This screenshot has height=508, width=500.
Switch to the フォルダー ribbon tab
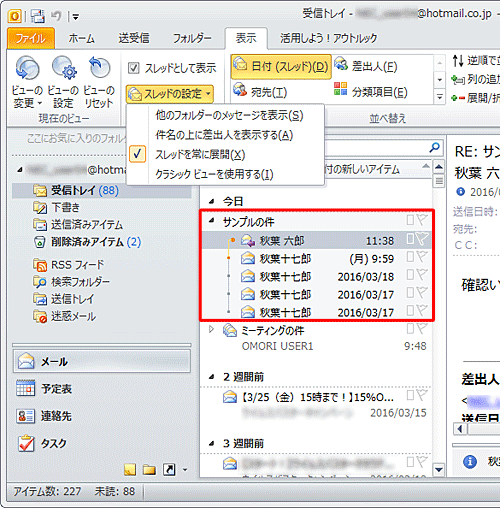click(x=192, y=38)
